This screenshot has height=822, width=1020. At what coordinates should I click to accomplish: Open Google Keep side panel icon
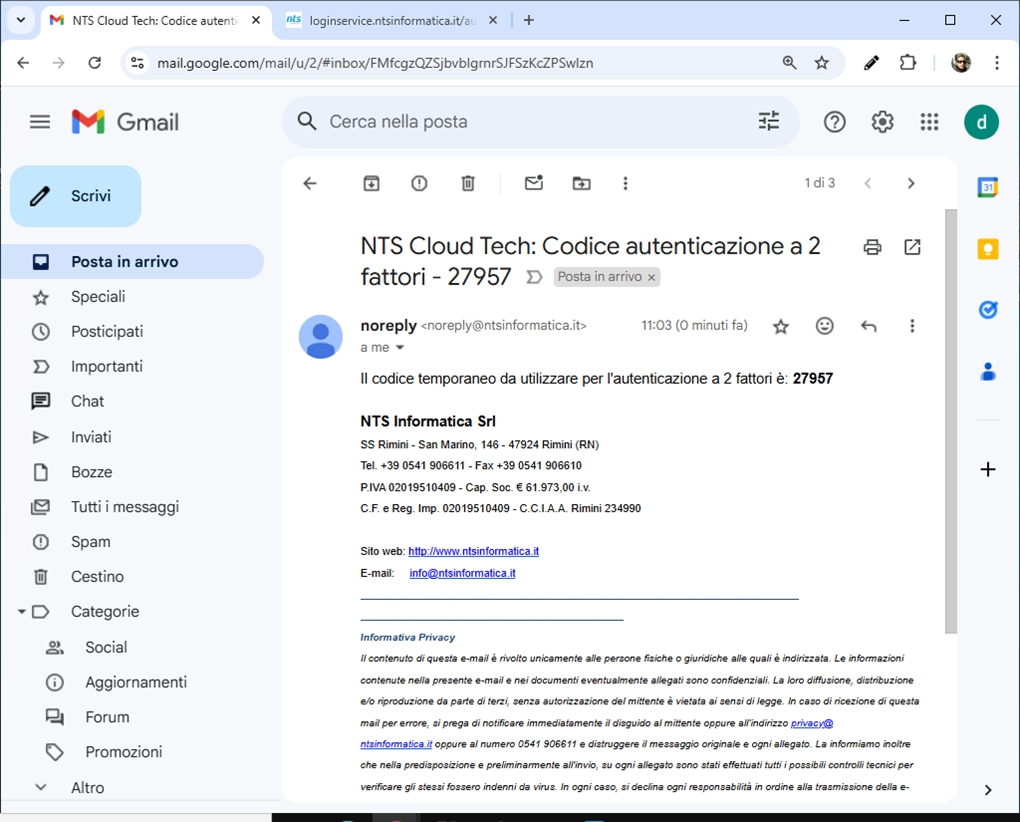pyautogui.click(x=987, y=249)
